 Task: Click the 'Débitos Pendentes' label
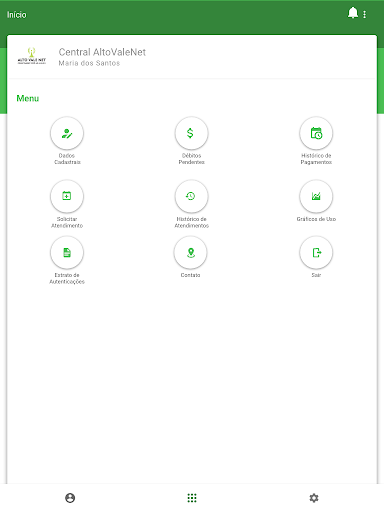click(192, 159)
